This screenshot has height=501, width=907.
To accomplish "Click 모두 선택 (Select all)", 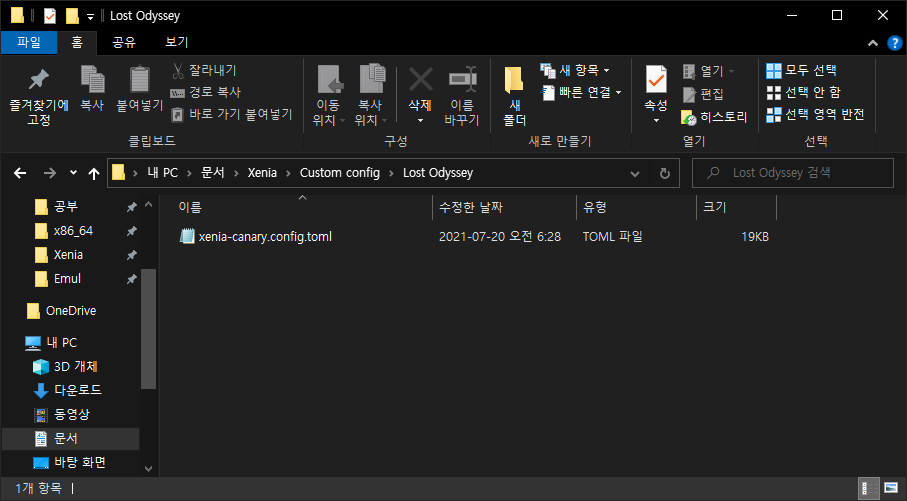I will pos(802,71).
